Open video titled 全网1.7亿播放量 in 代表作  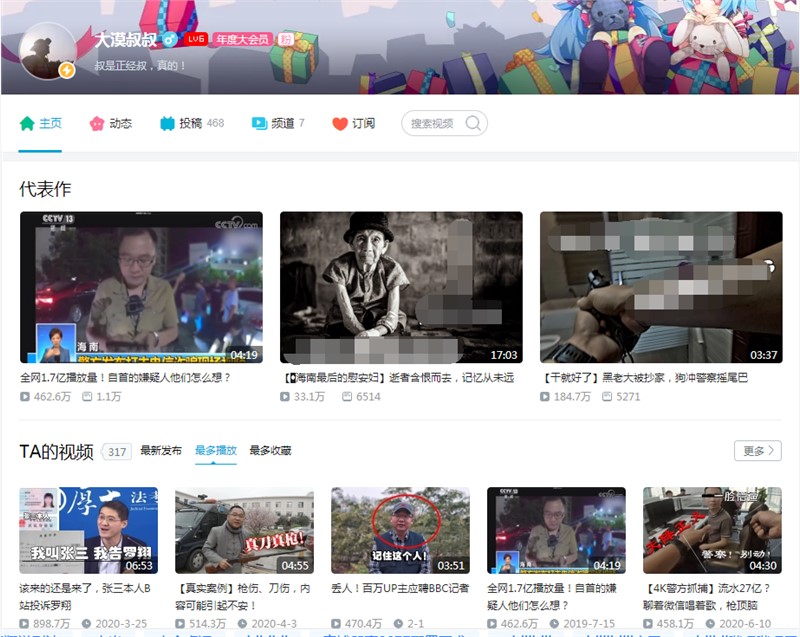(x=125, y=378)
